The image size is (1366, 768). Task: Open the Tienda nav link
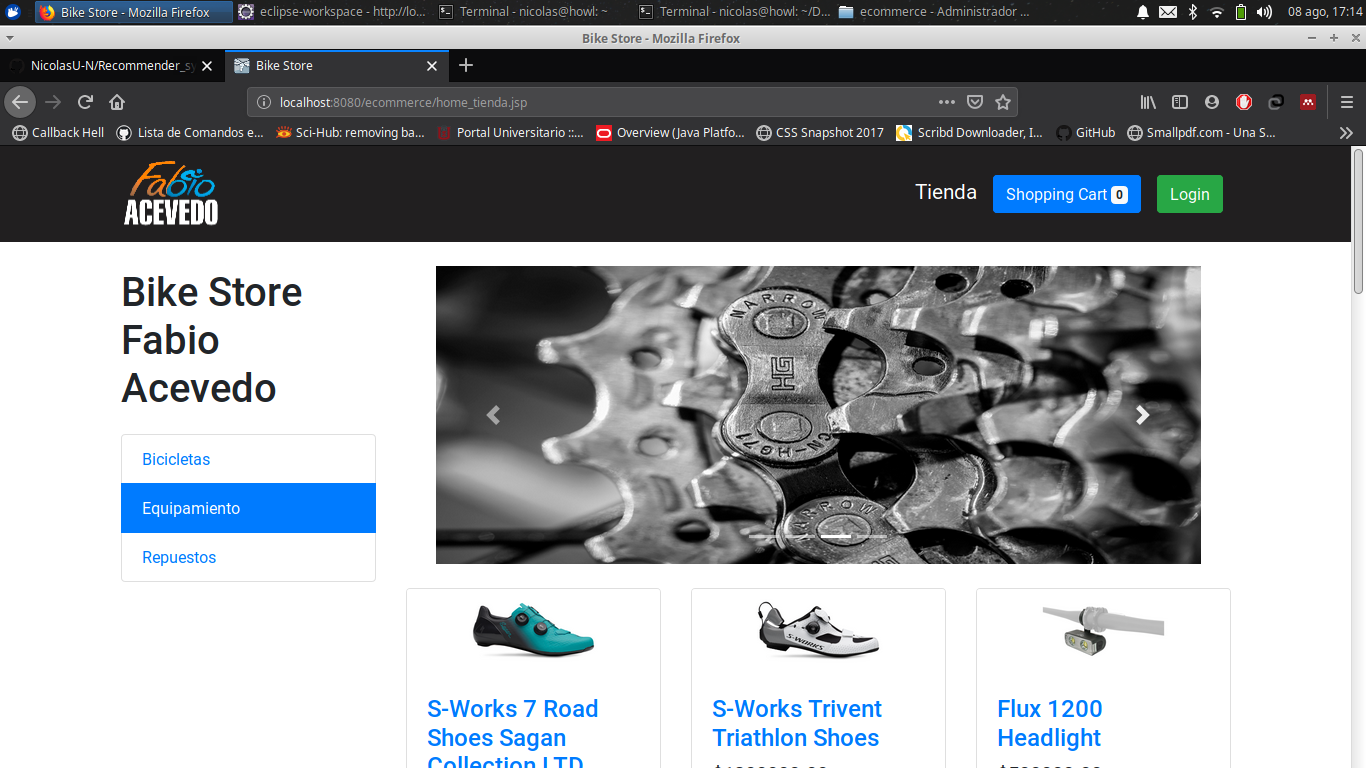[946, 192]
